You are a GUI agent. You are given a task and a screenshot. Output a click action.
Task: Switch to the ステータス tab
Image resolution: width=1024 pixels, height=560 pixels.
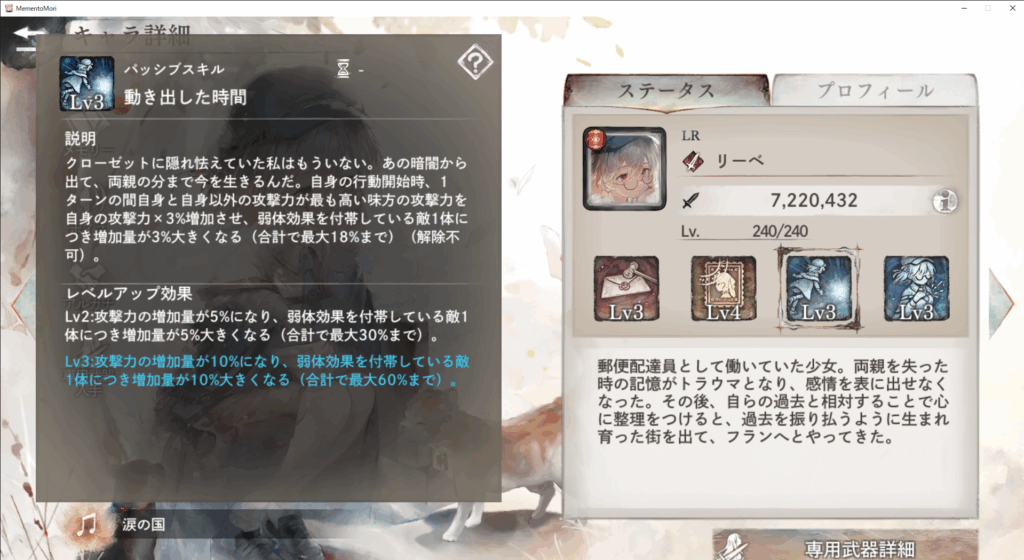pos(666,90)
